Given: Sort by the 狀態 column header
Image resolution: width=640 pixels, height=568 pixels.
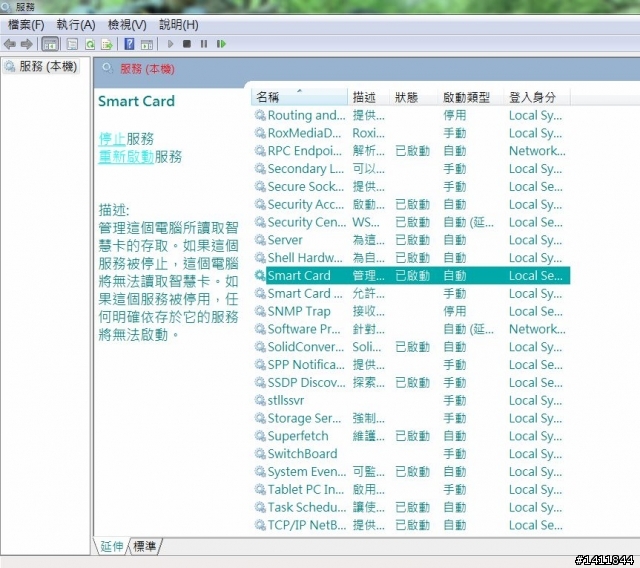Looking at the screenshot, I should pyautogui.click(x=413, y=97).
